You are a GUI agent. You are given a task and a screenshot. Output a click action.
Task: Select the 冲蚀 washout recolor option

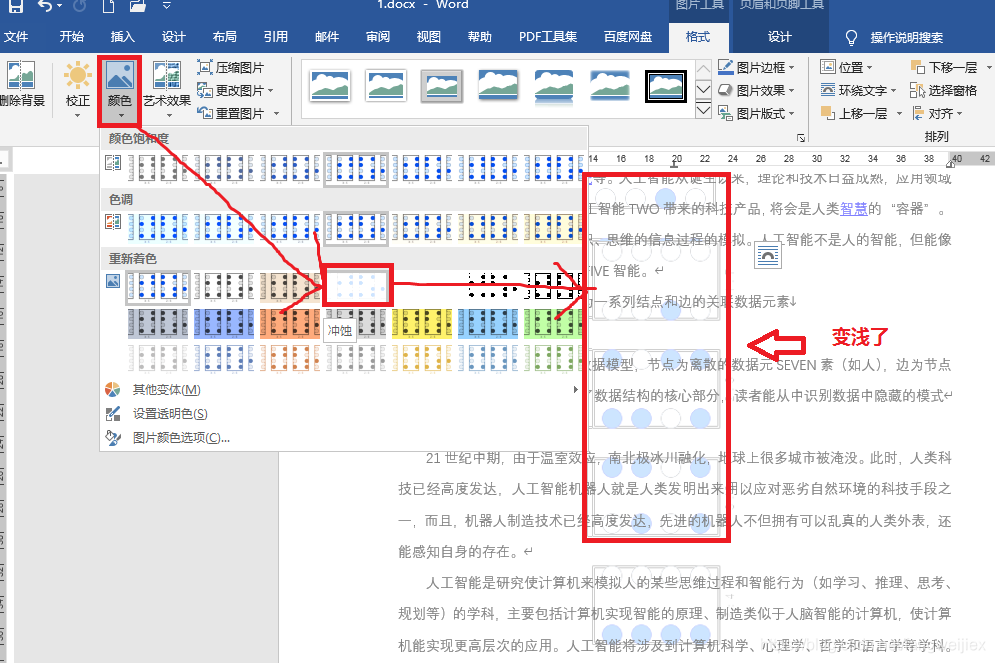[x=357, y=286]
